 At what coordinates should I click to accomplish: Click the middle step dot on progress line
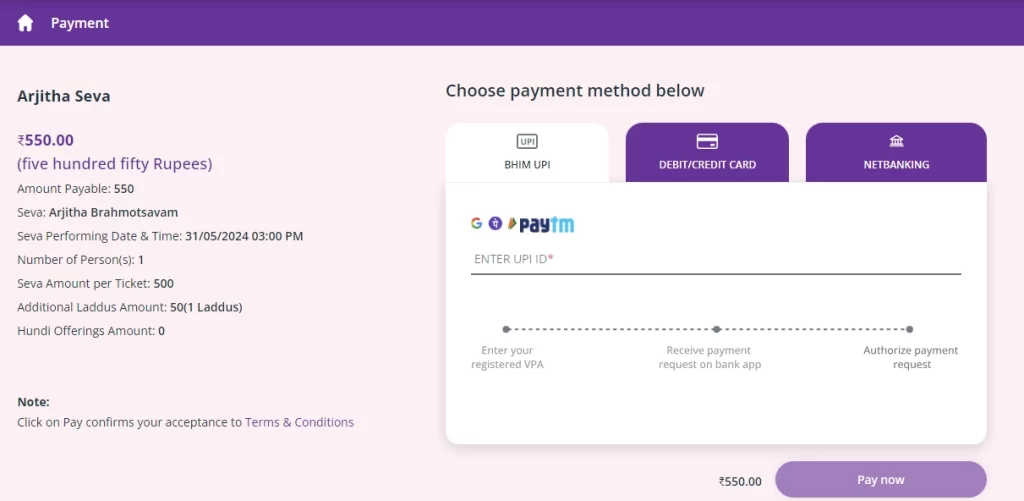coord(716,329)
